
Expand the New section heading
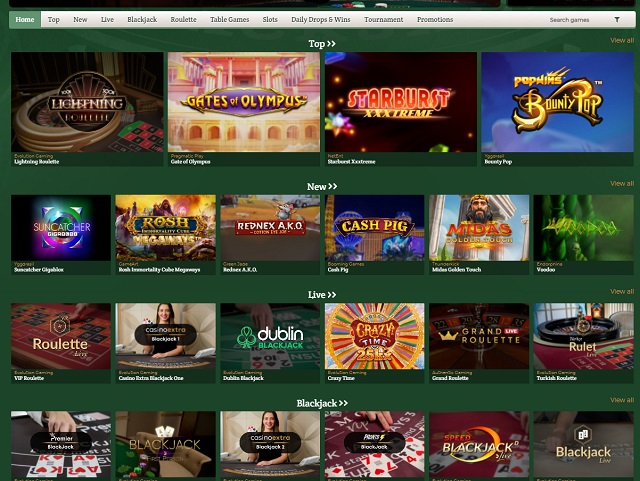point(322,187)
